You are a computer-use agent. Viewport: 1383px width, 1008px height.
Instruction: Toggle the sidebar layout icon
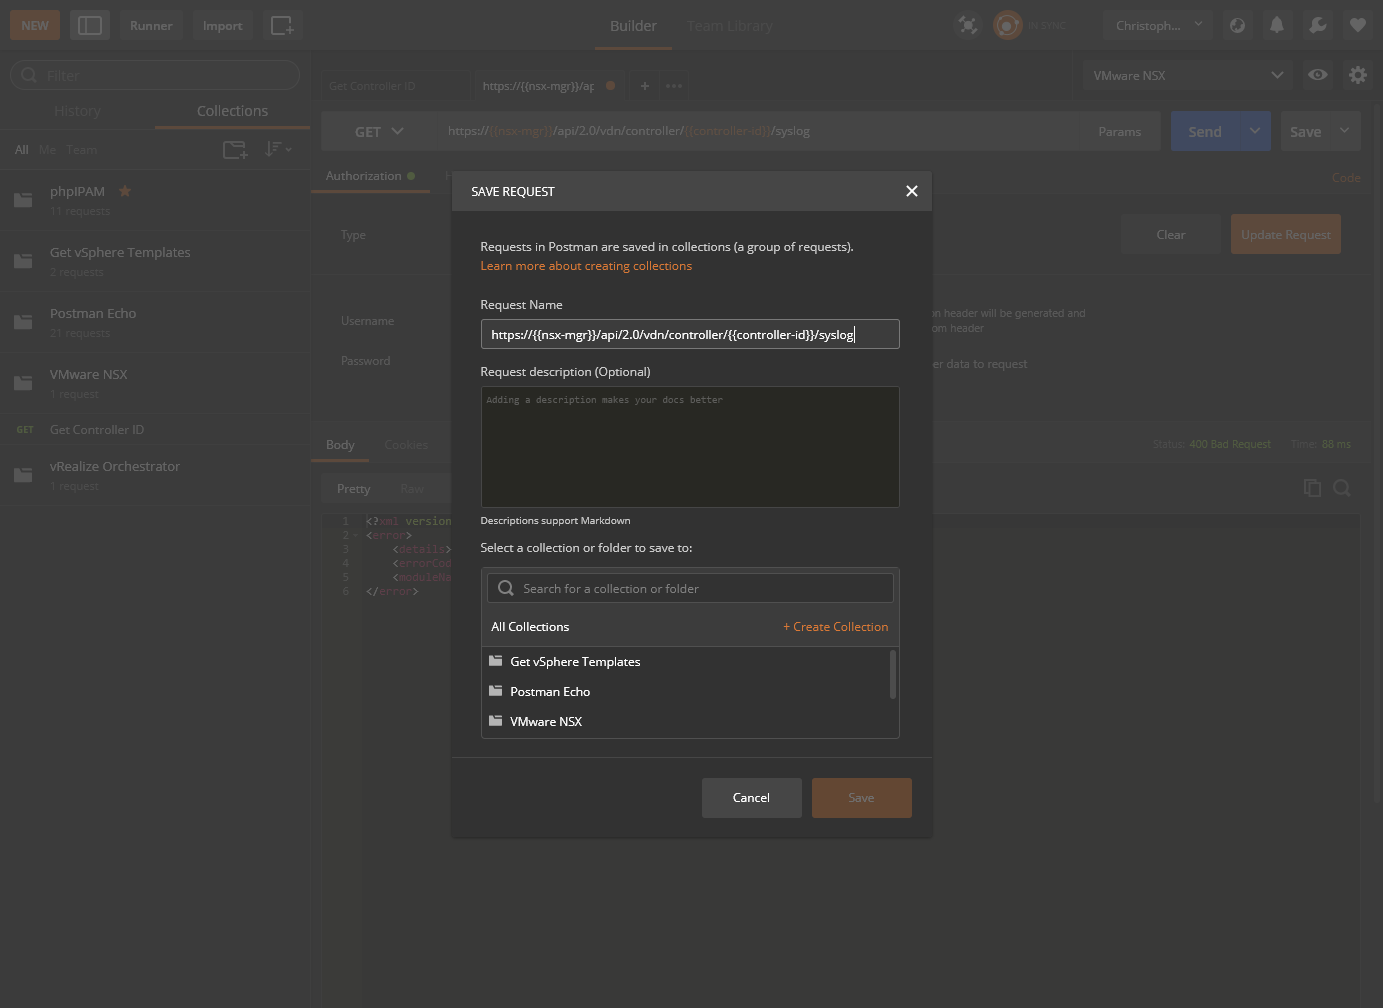(90, 26)
